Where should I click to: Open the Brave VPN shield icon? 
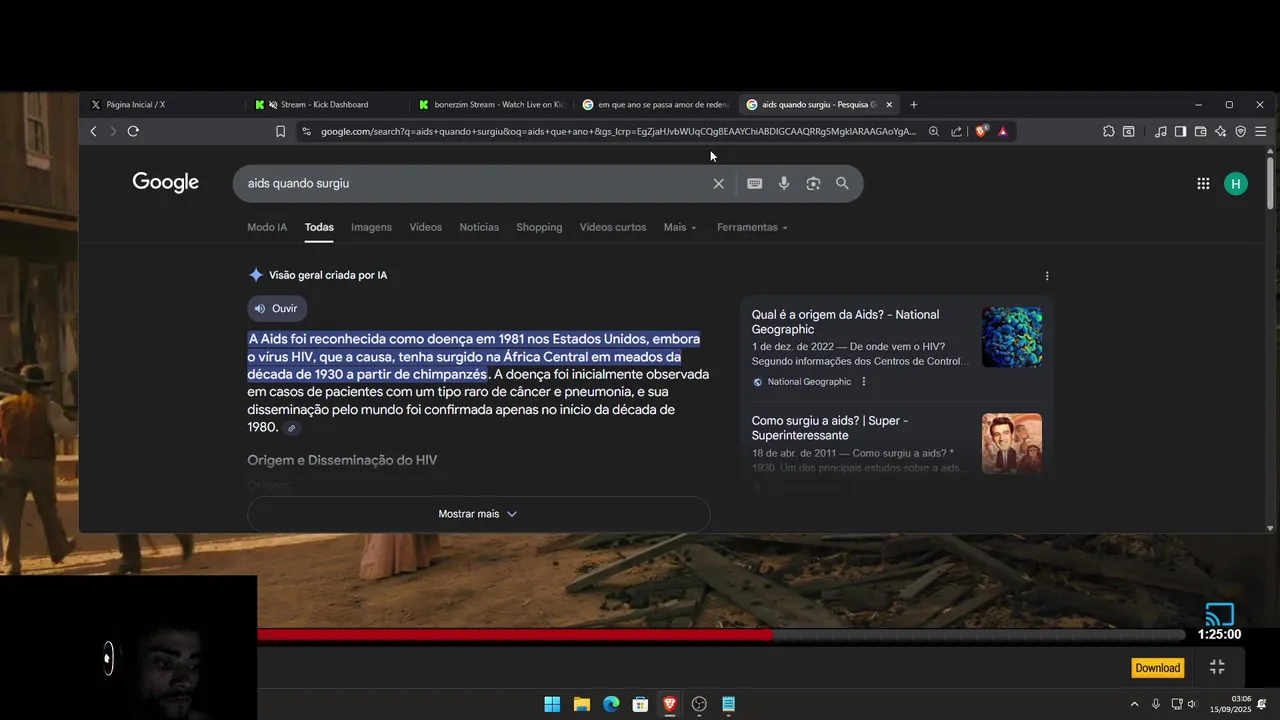1240,131
